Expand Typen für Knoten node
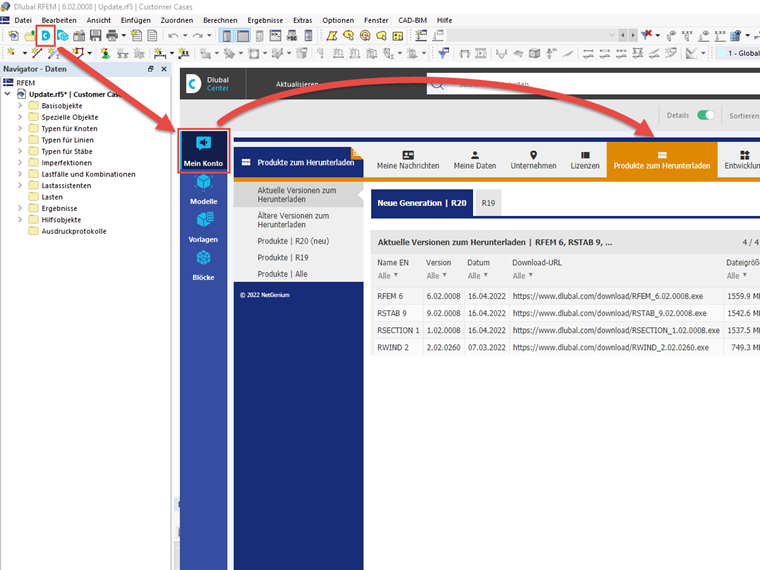The height and width of the screenshot is (570, 760). (x=20, y=128)
